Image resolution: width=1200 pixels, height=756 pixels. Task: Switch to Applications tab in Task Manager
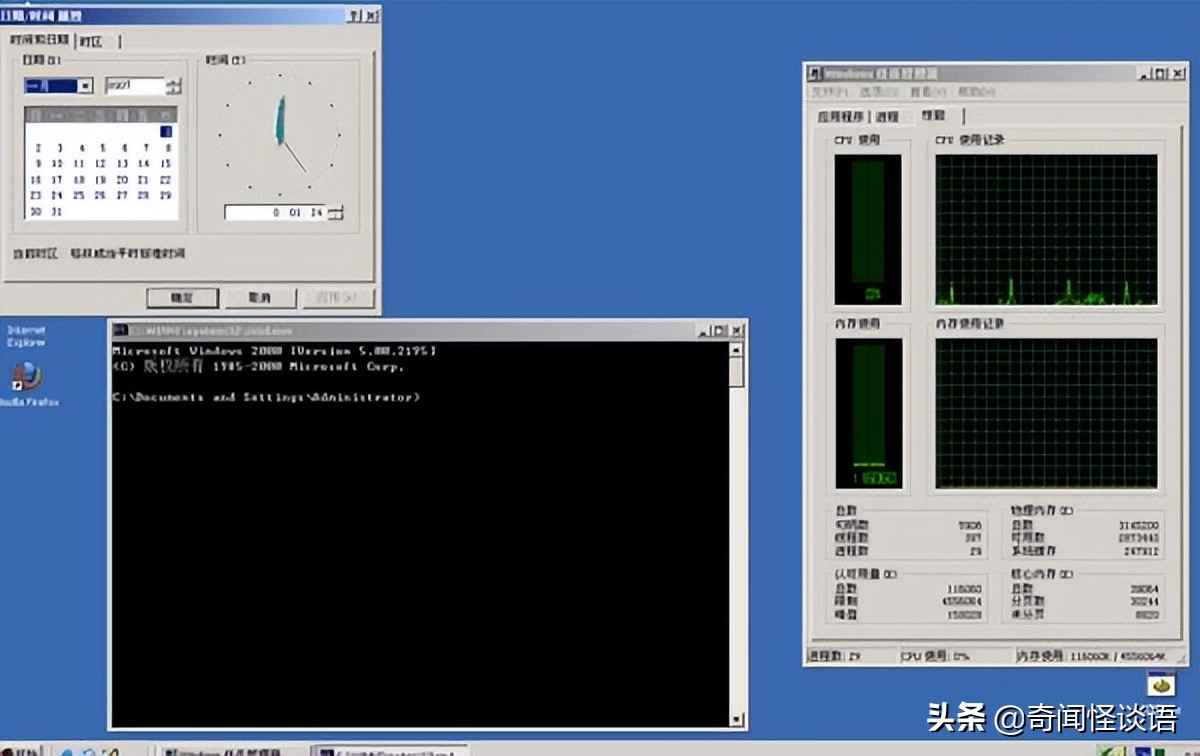click(x=842, y=117)
